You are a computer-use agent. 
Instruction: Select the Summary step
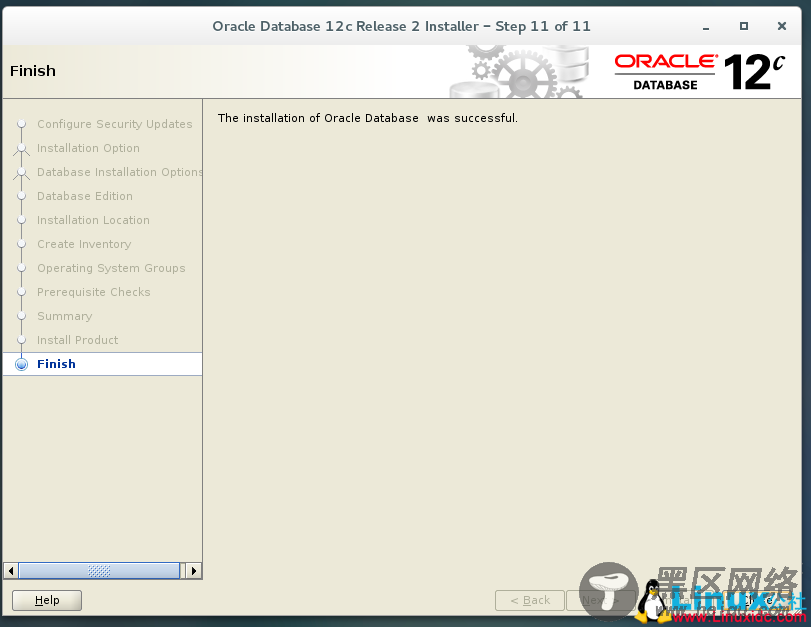coord(65,316)
